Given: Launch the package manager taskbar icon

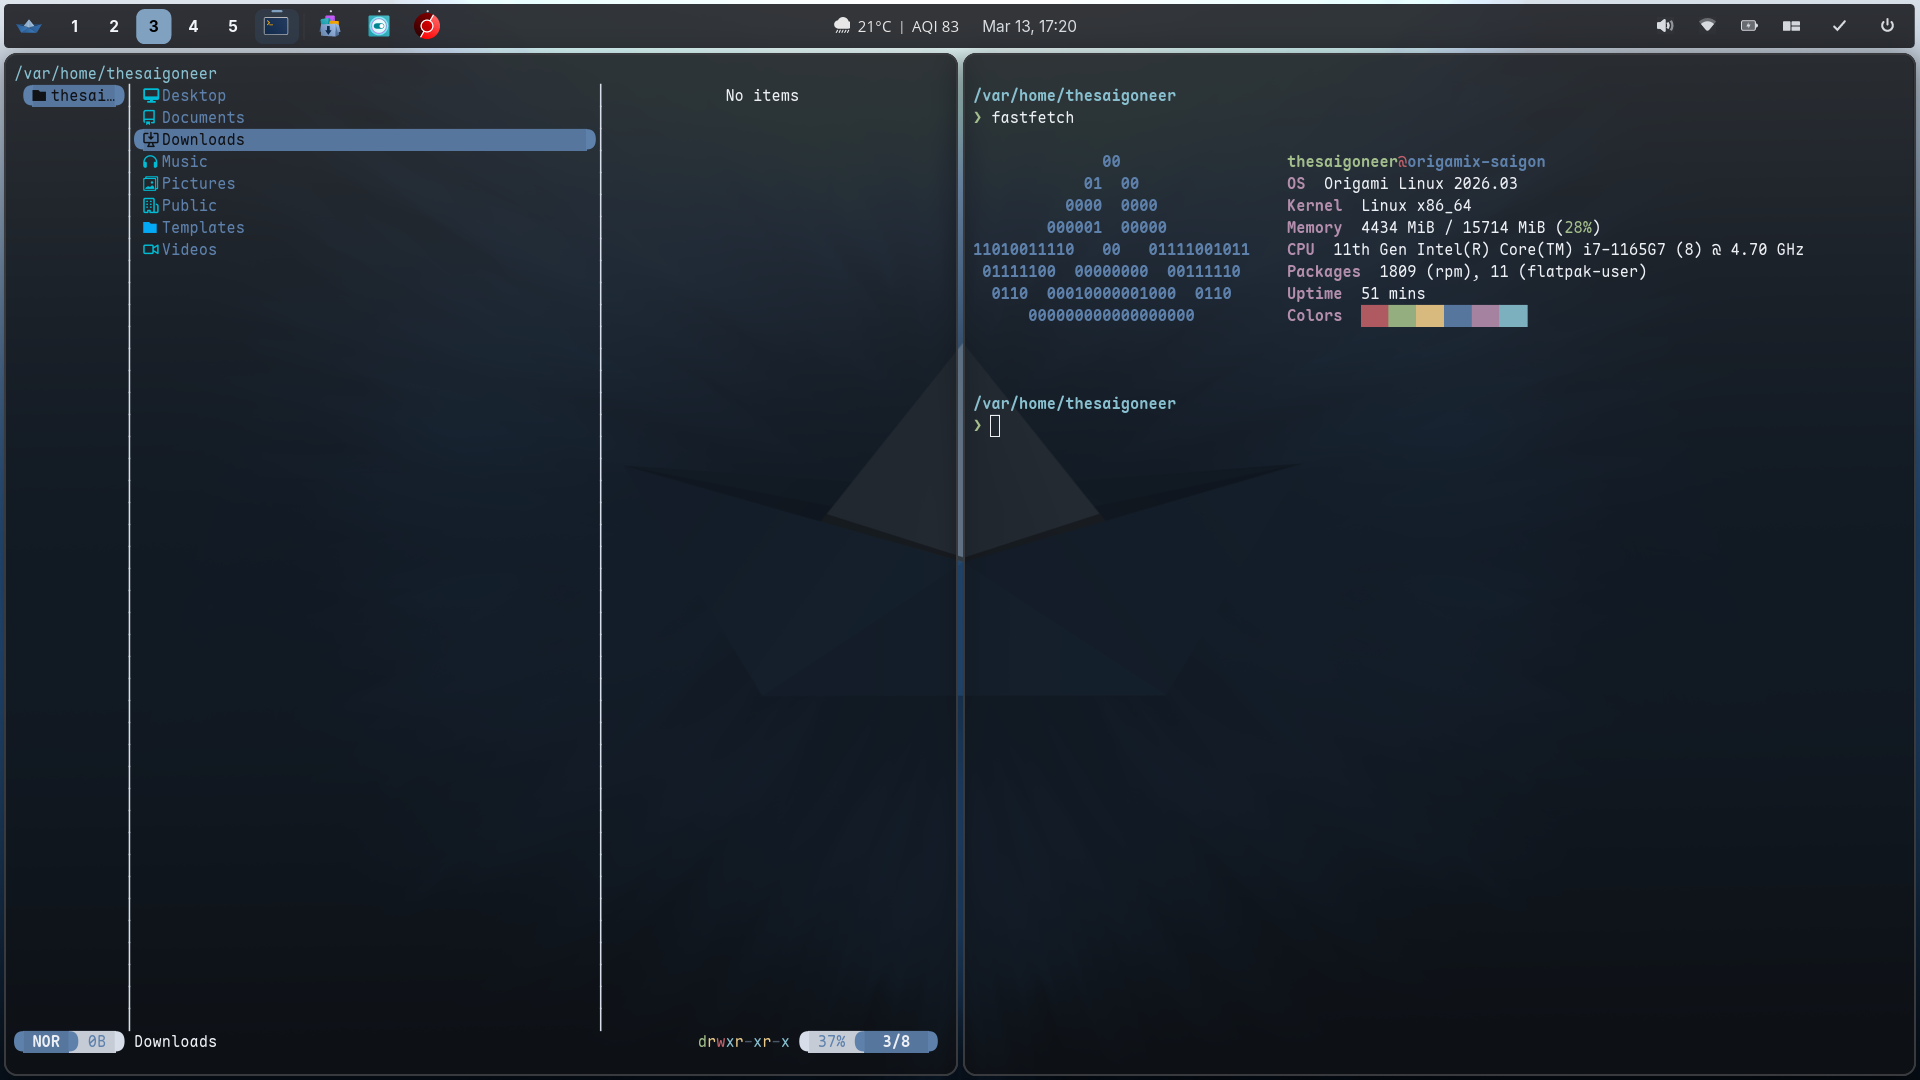Looking at the screenshot, I should [x=330, y=26].
